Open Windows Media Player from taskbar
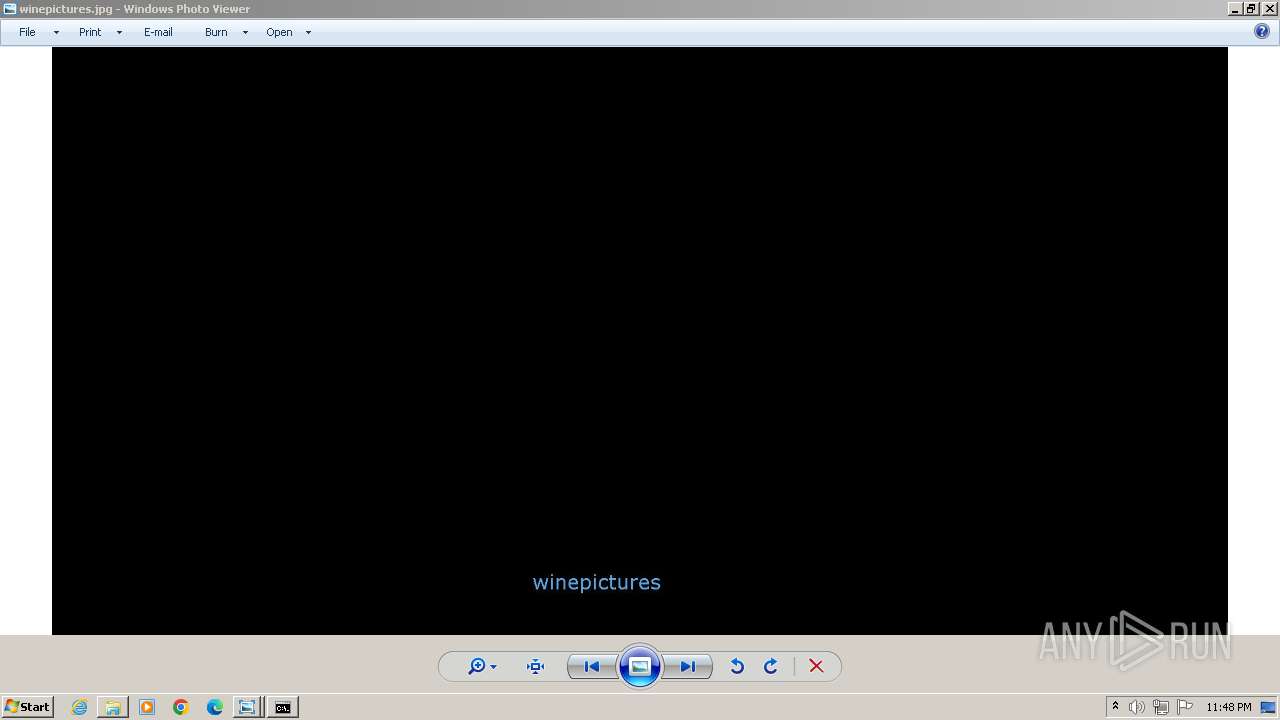Screen dimensions: 1280x720 [147, 707]
